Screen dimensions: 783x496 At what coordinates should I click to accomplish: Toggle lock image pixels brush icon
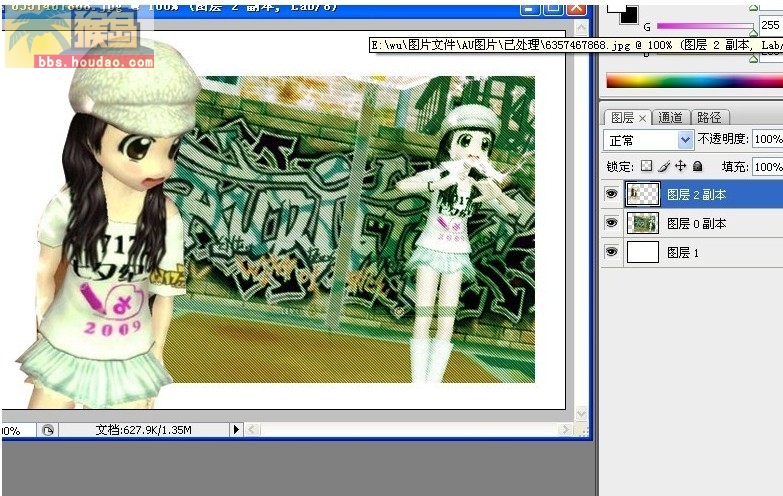click(x=664, y=166)
